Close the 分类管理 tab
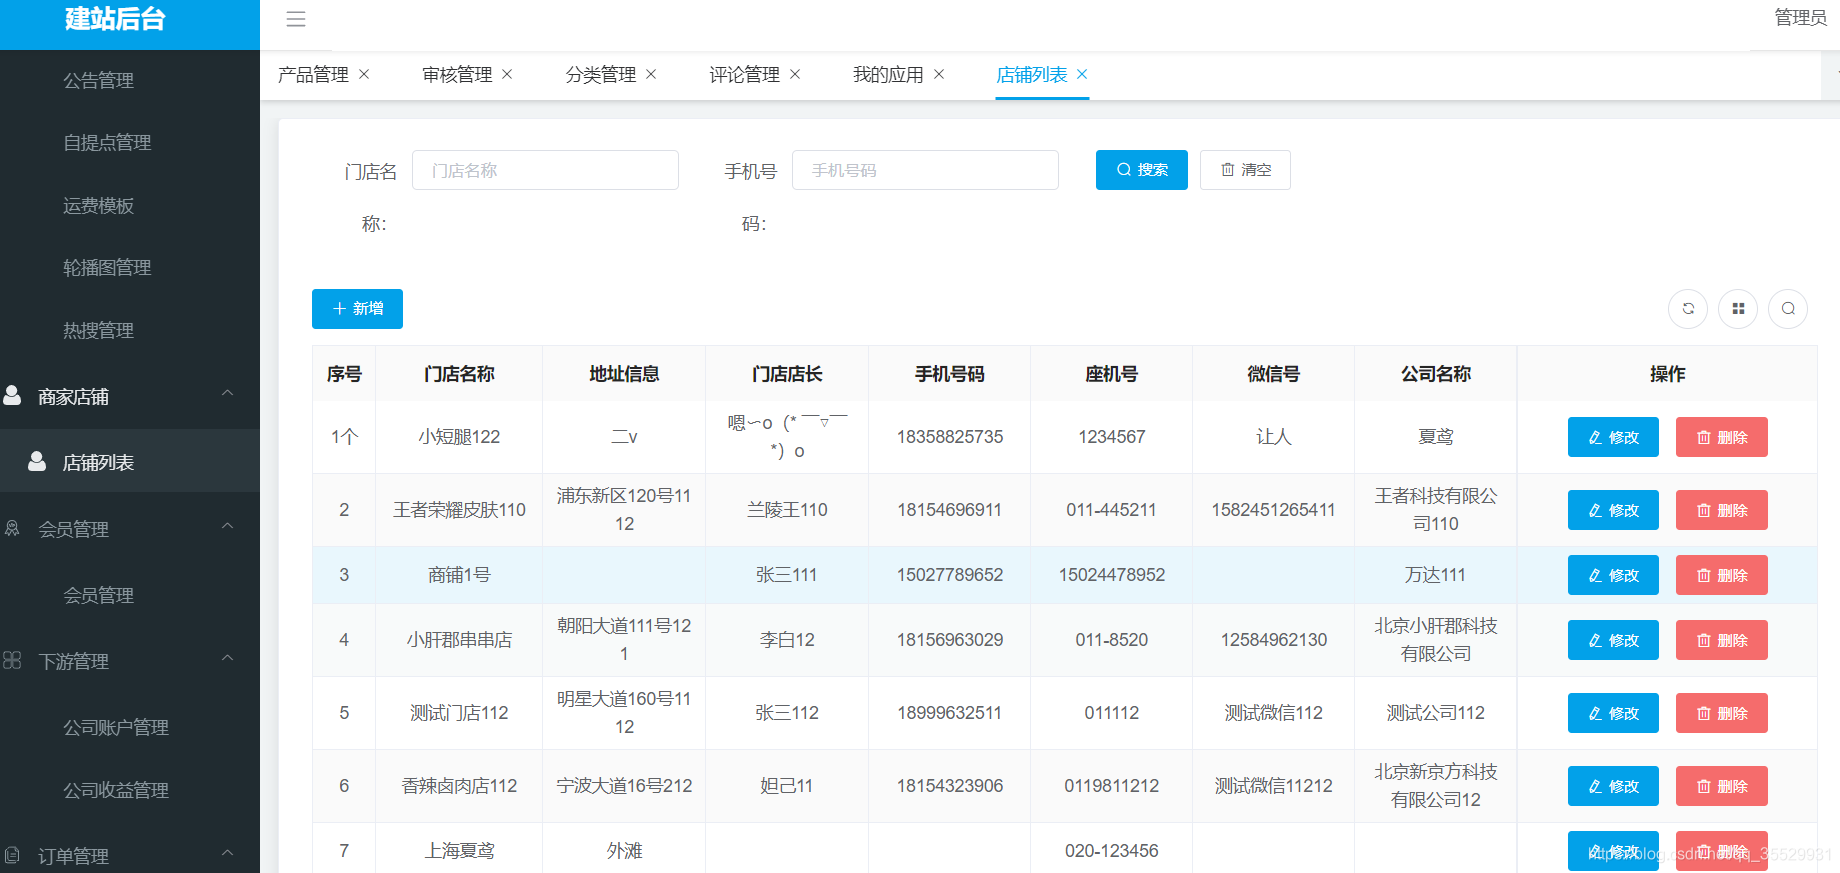Viewport: 1840px width, 873px height. point(652,74)
